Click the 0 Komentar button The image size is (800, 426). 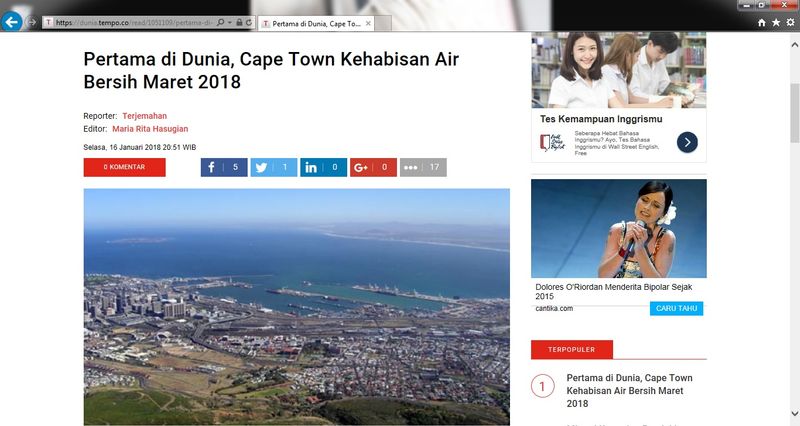point(124,167)
